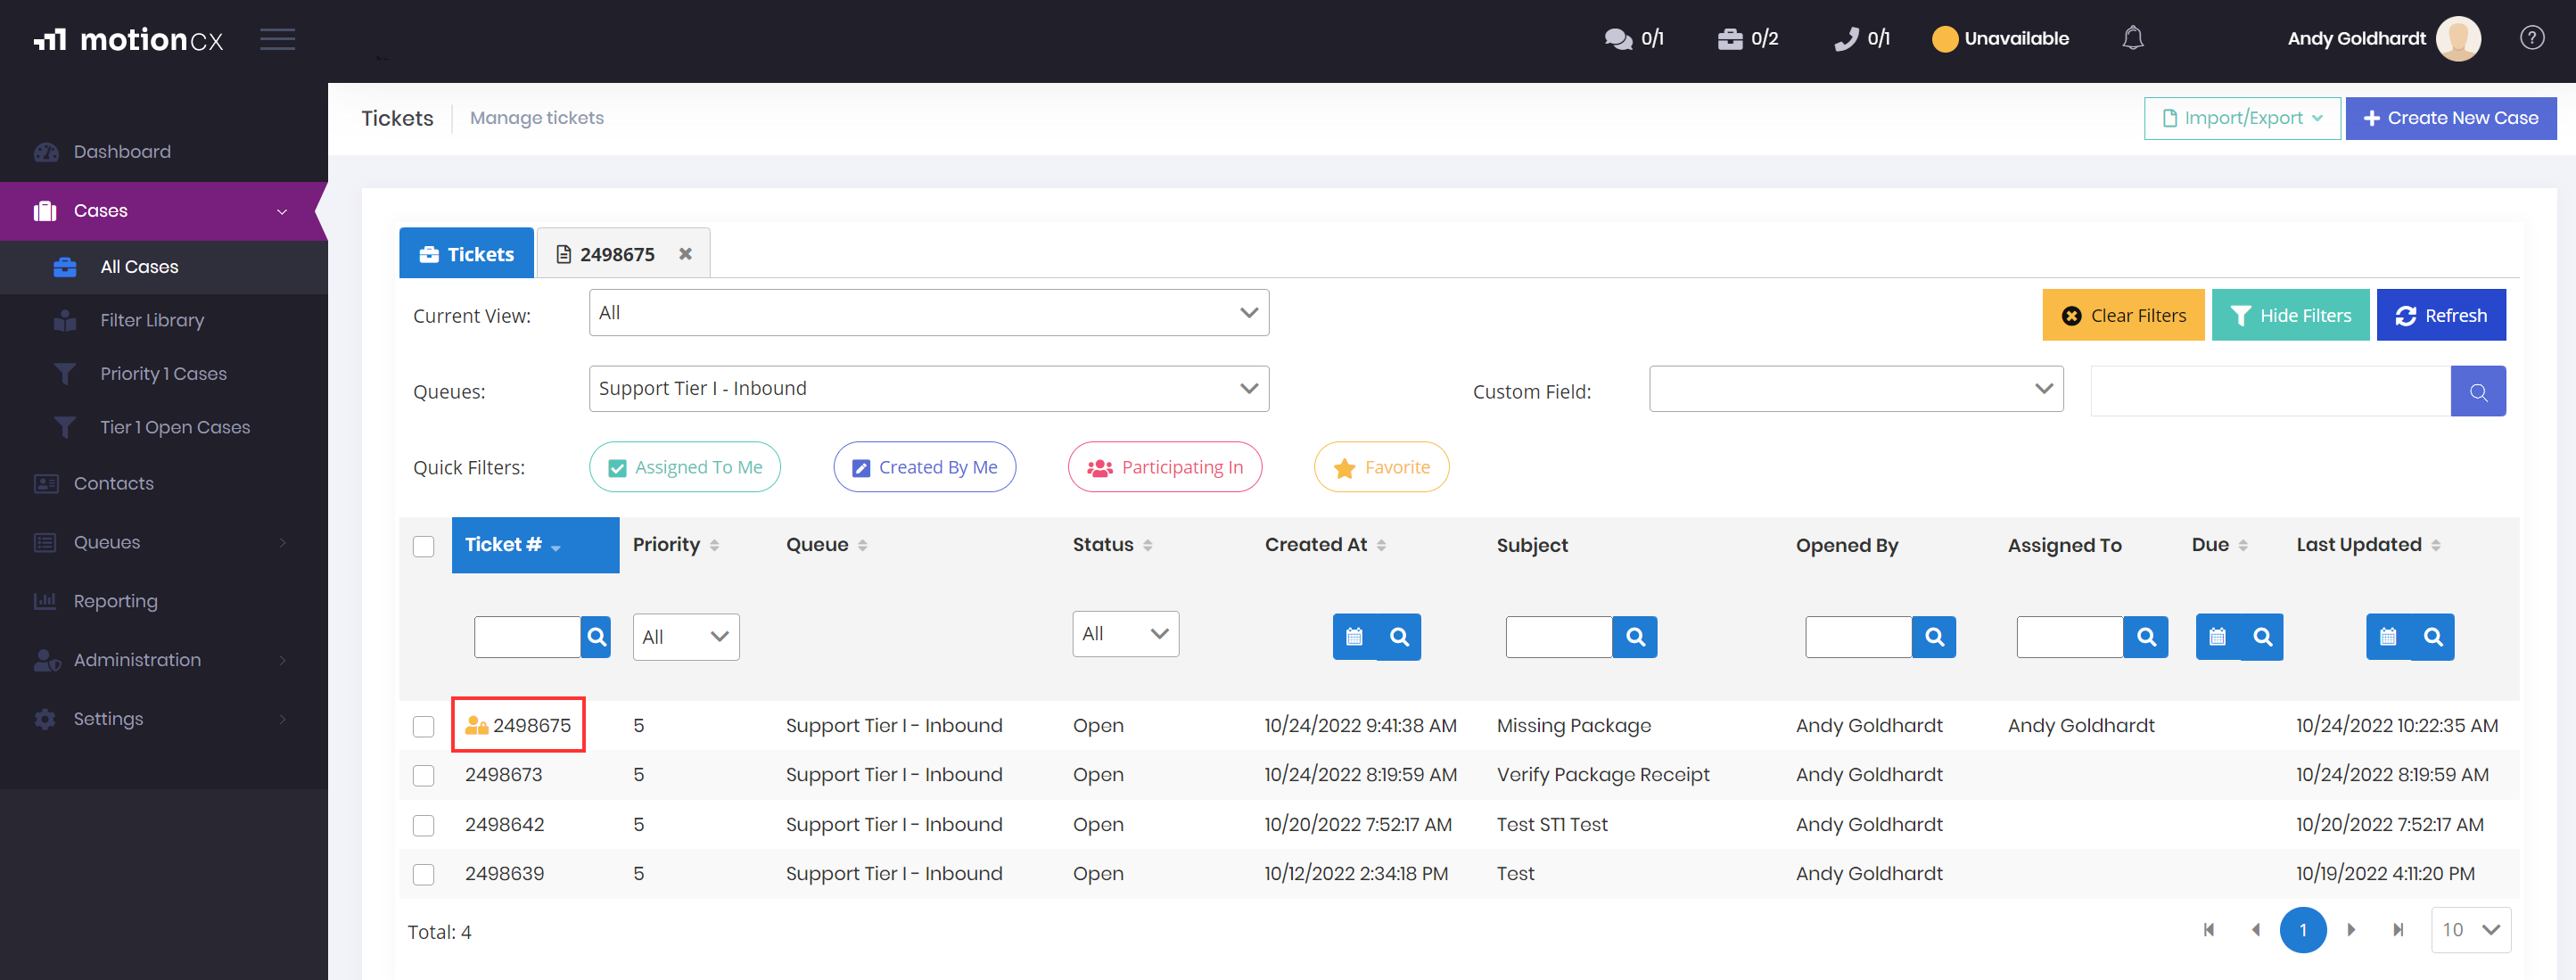Expand the Settings sidebar menu
The image size is (2576, 980).
coord(164,719)
